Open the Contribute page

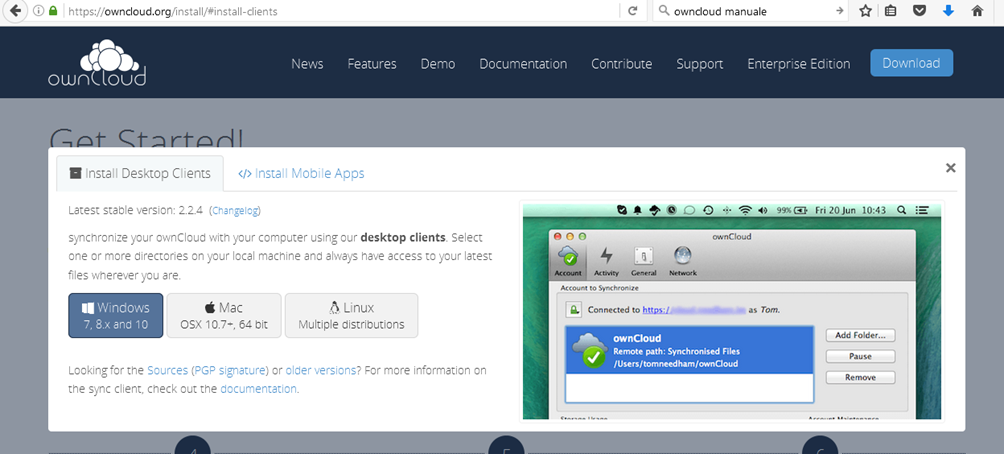coord(622,63)
